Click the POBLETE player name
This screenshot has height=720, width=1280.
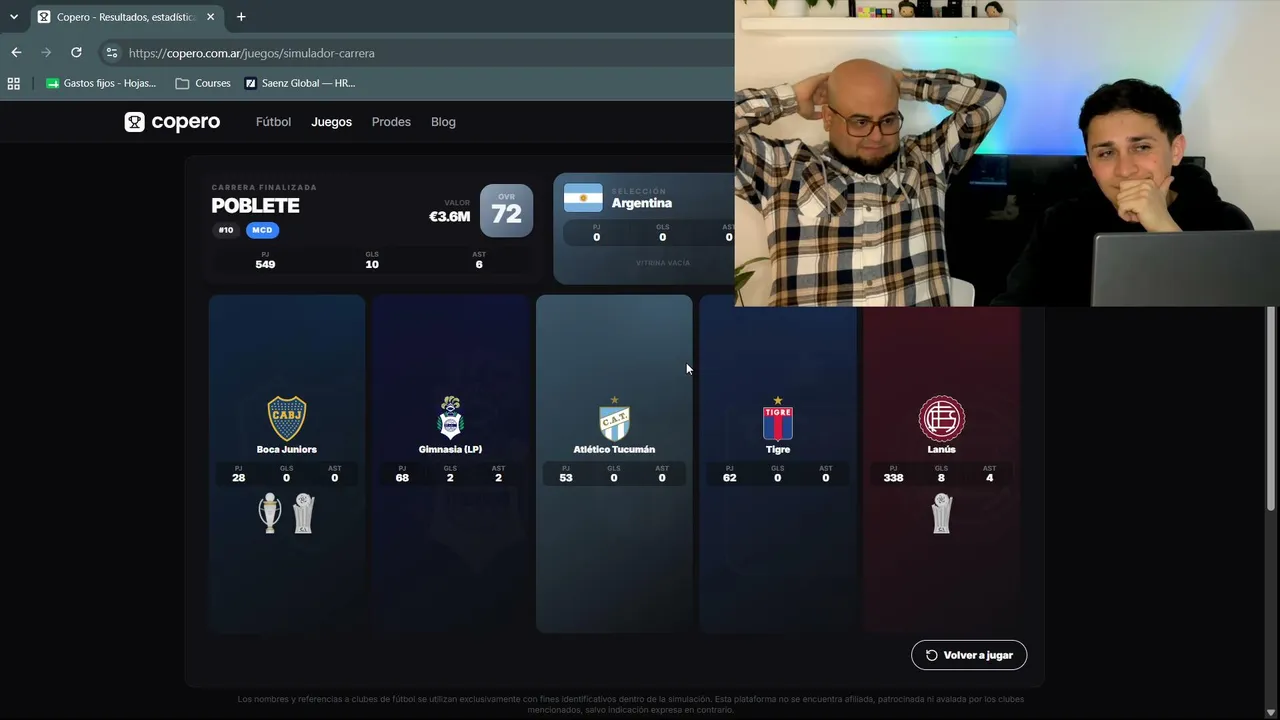coord(255,206)
